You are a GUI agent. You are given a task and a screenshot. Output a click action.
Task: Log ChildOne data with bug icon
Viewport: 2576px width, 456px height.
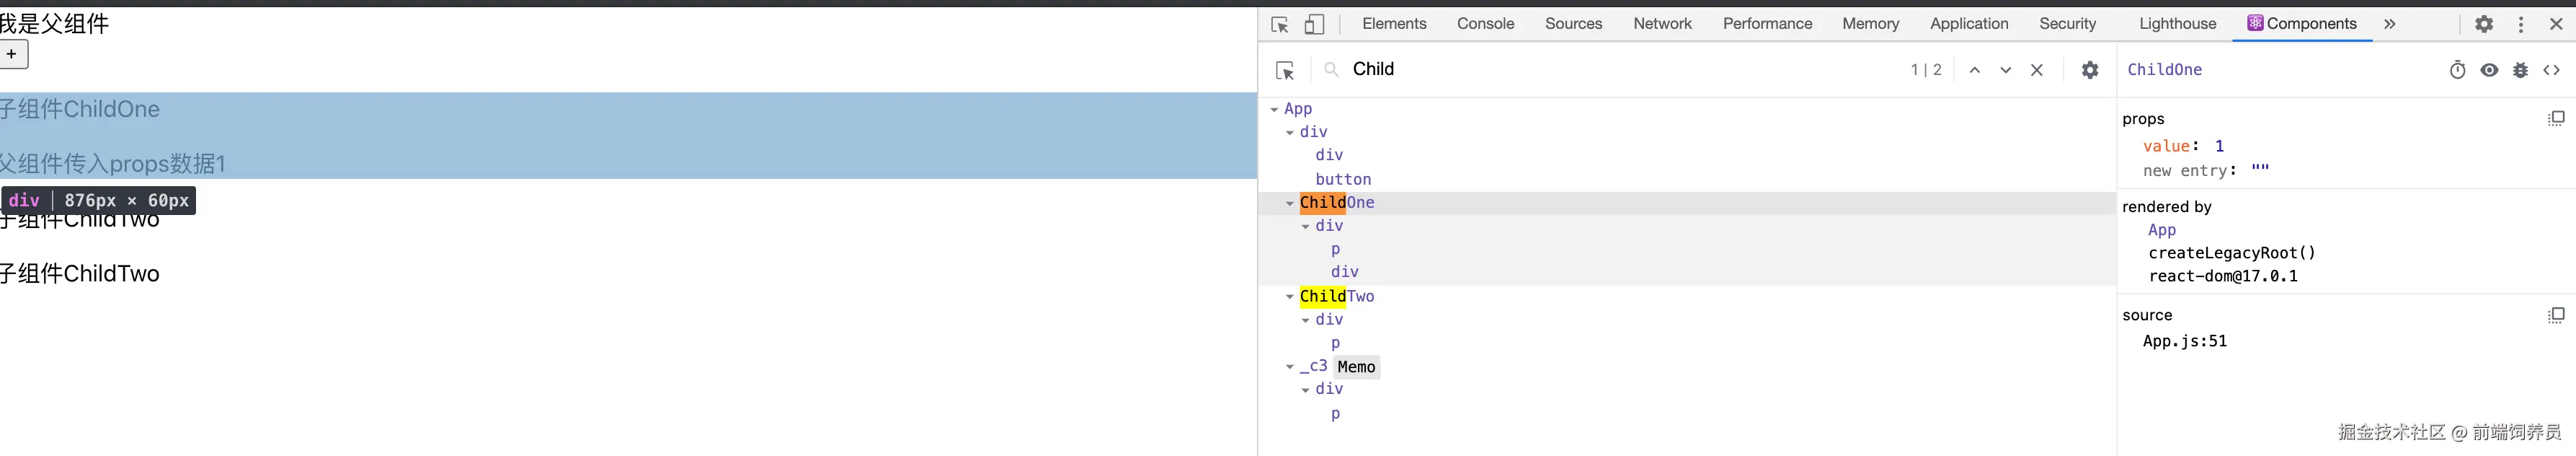[2520, 70]
